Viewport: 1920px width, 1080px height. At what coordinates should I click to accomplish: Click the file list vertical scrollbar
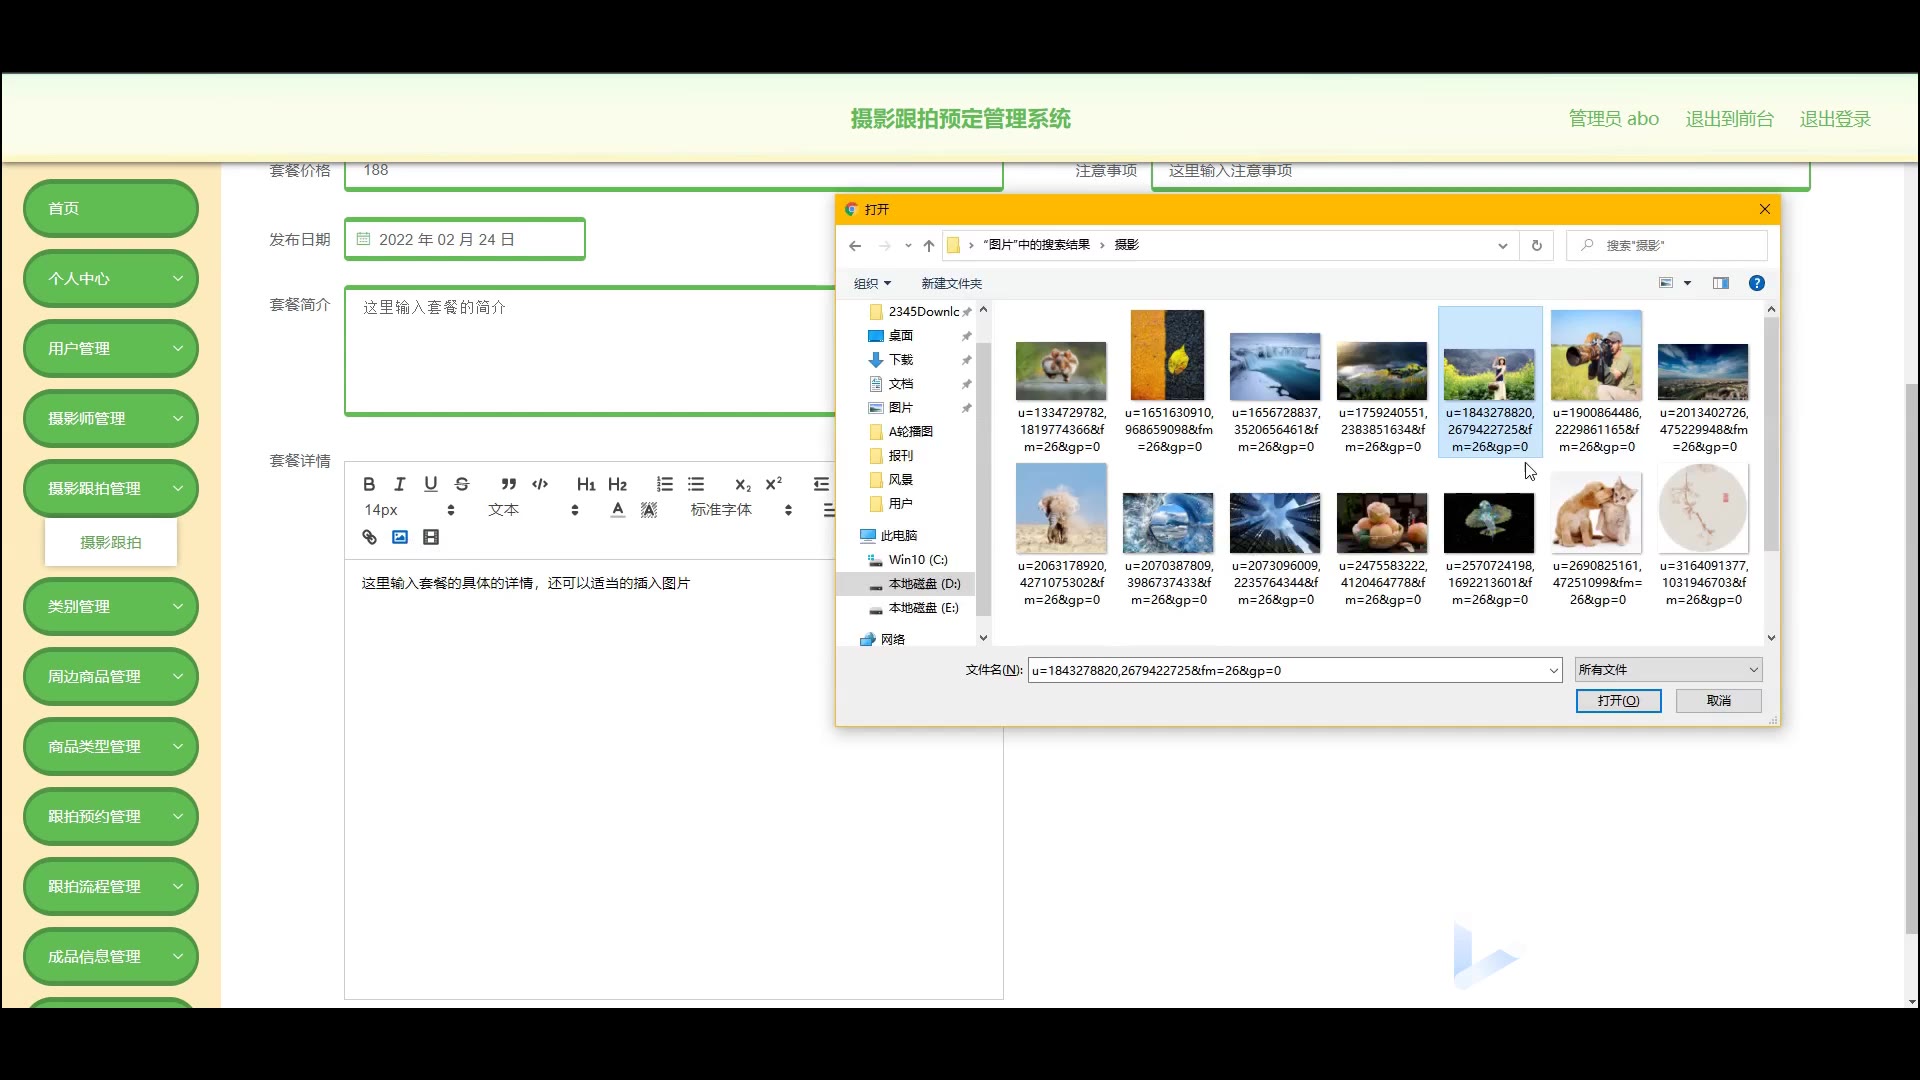[1771, 433]
